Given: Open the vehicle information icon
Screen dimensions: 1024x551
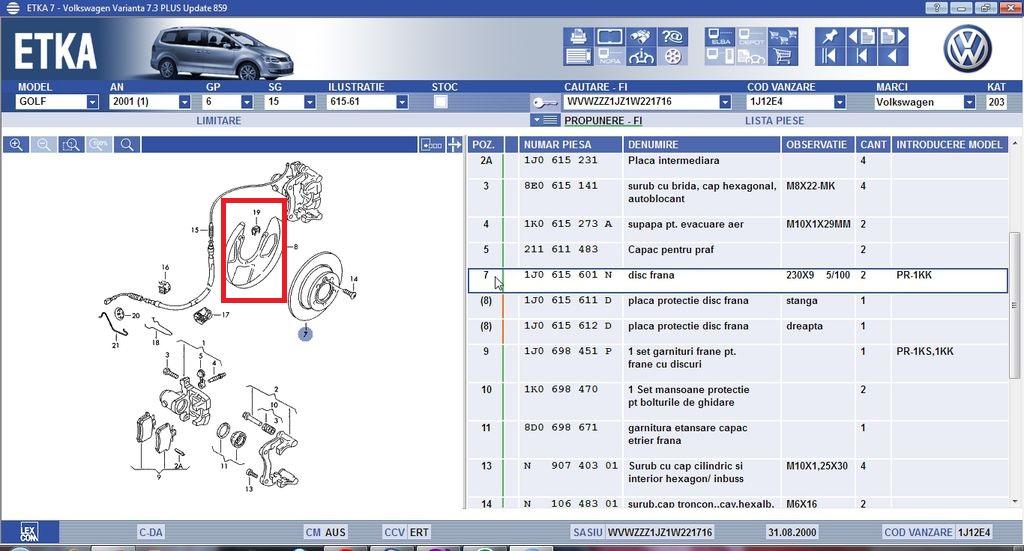Looking at the screenshot, I should [641, 56].
